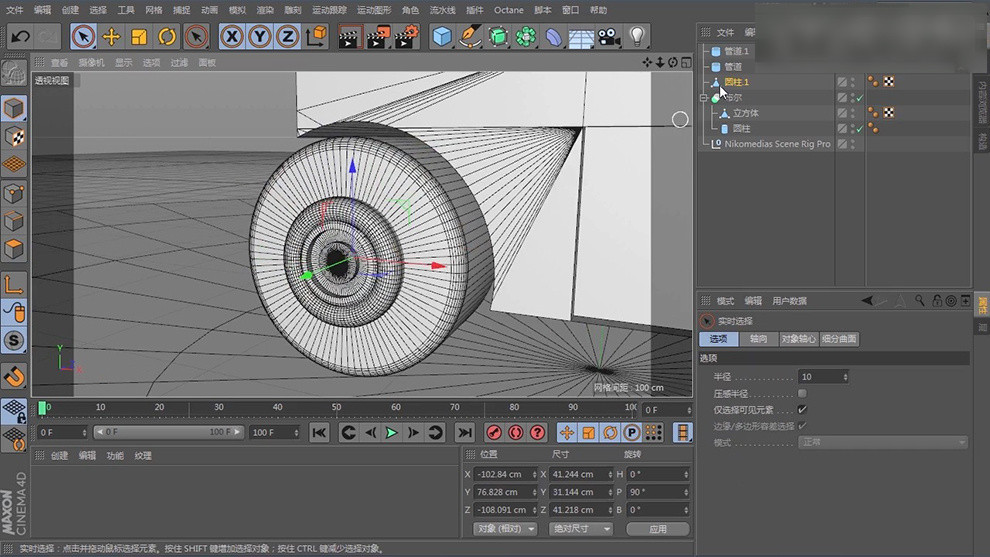Click the 应用 apply button
Viewport: 990px width, 557px height.
point(657,528)
